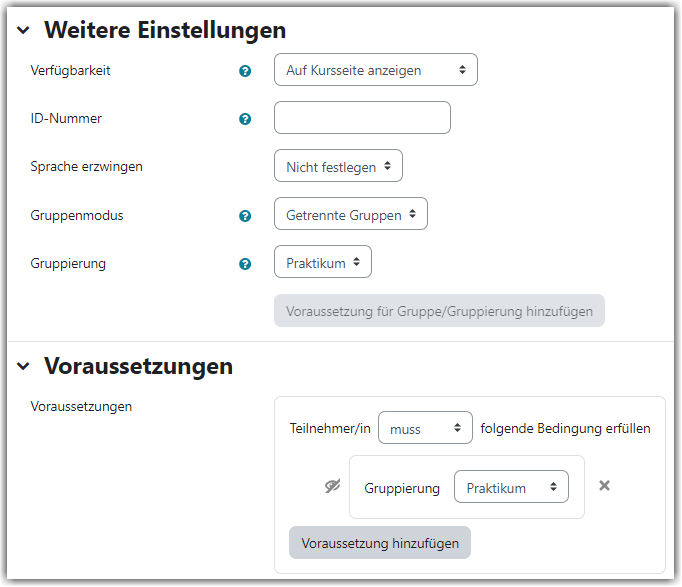Screen dimensions: 682x587
Task: Click 'Voraussetzung hinzufügen' button
Action: (x=380, y=543)
